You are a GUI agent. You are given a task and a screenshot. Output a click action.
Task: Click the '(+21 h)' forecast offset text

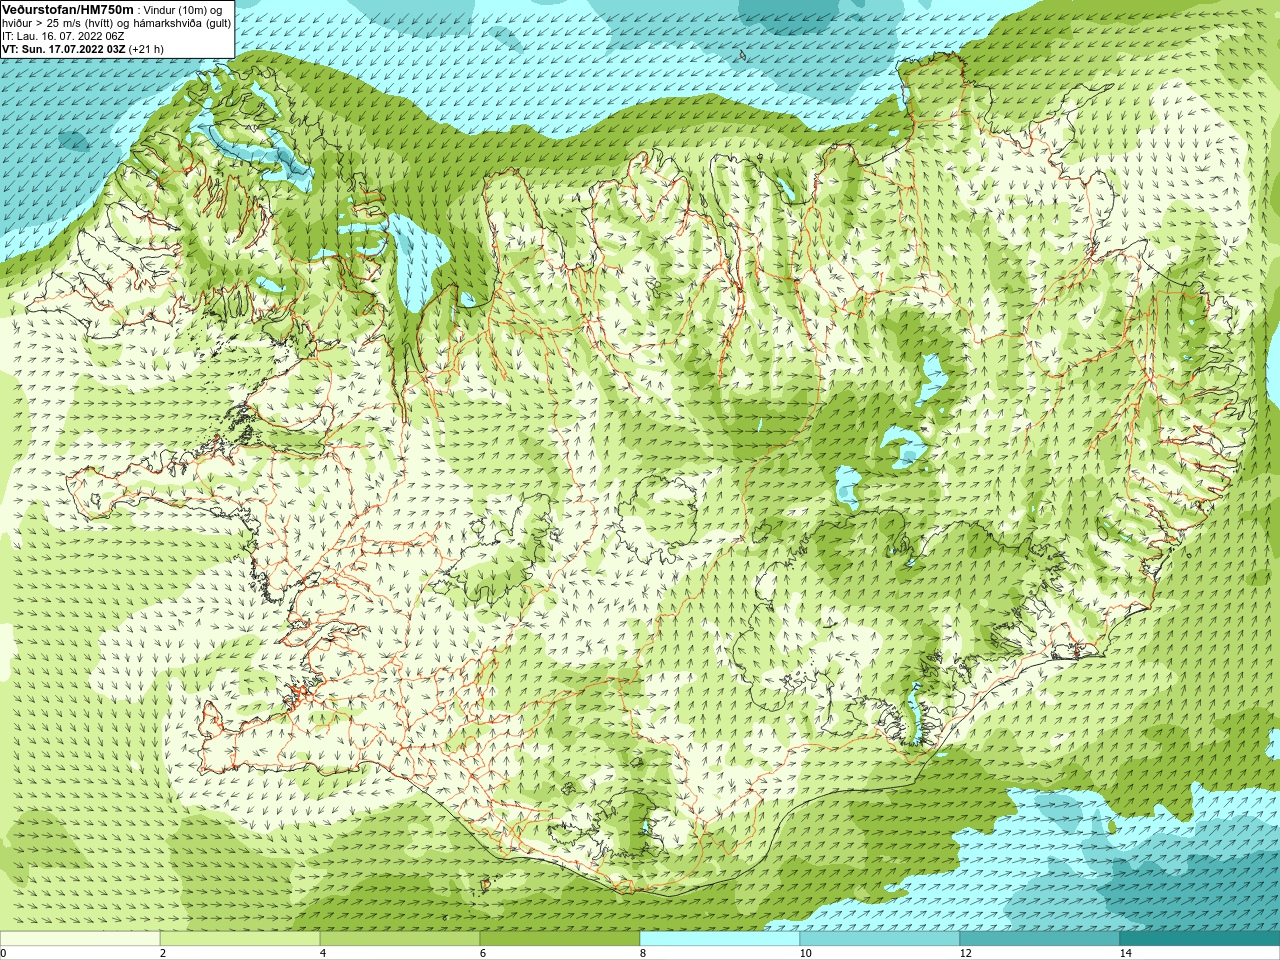(x=146, y=49)
